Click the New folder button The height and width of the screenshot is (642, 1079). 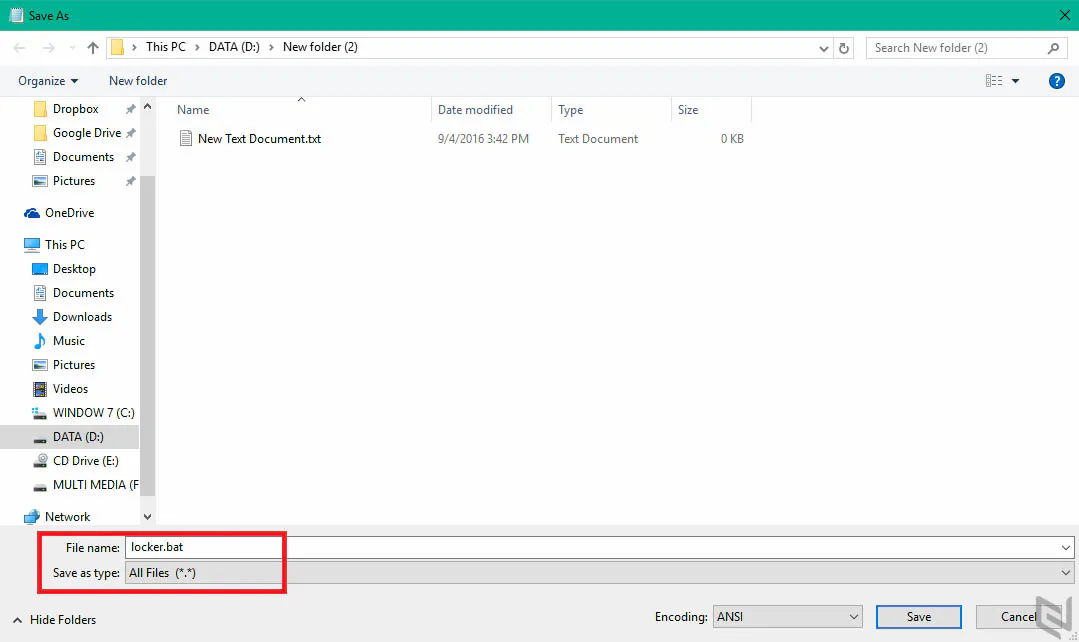pyautogui.click(x=138, y=81)
